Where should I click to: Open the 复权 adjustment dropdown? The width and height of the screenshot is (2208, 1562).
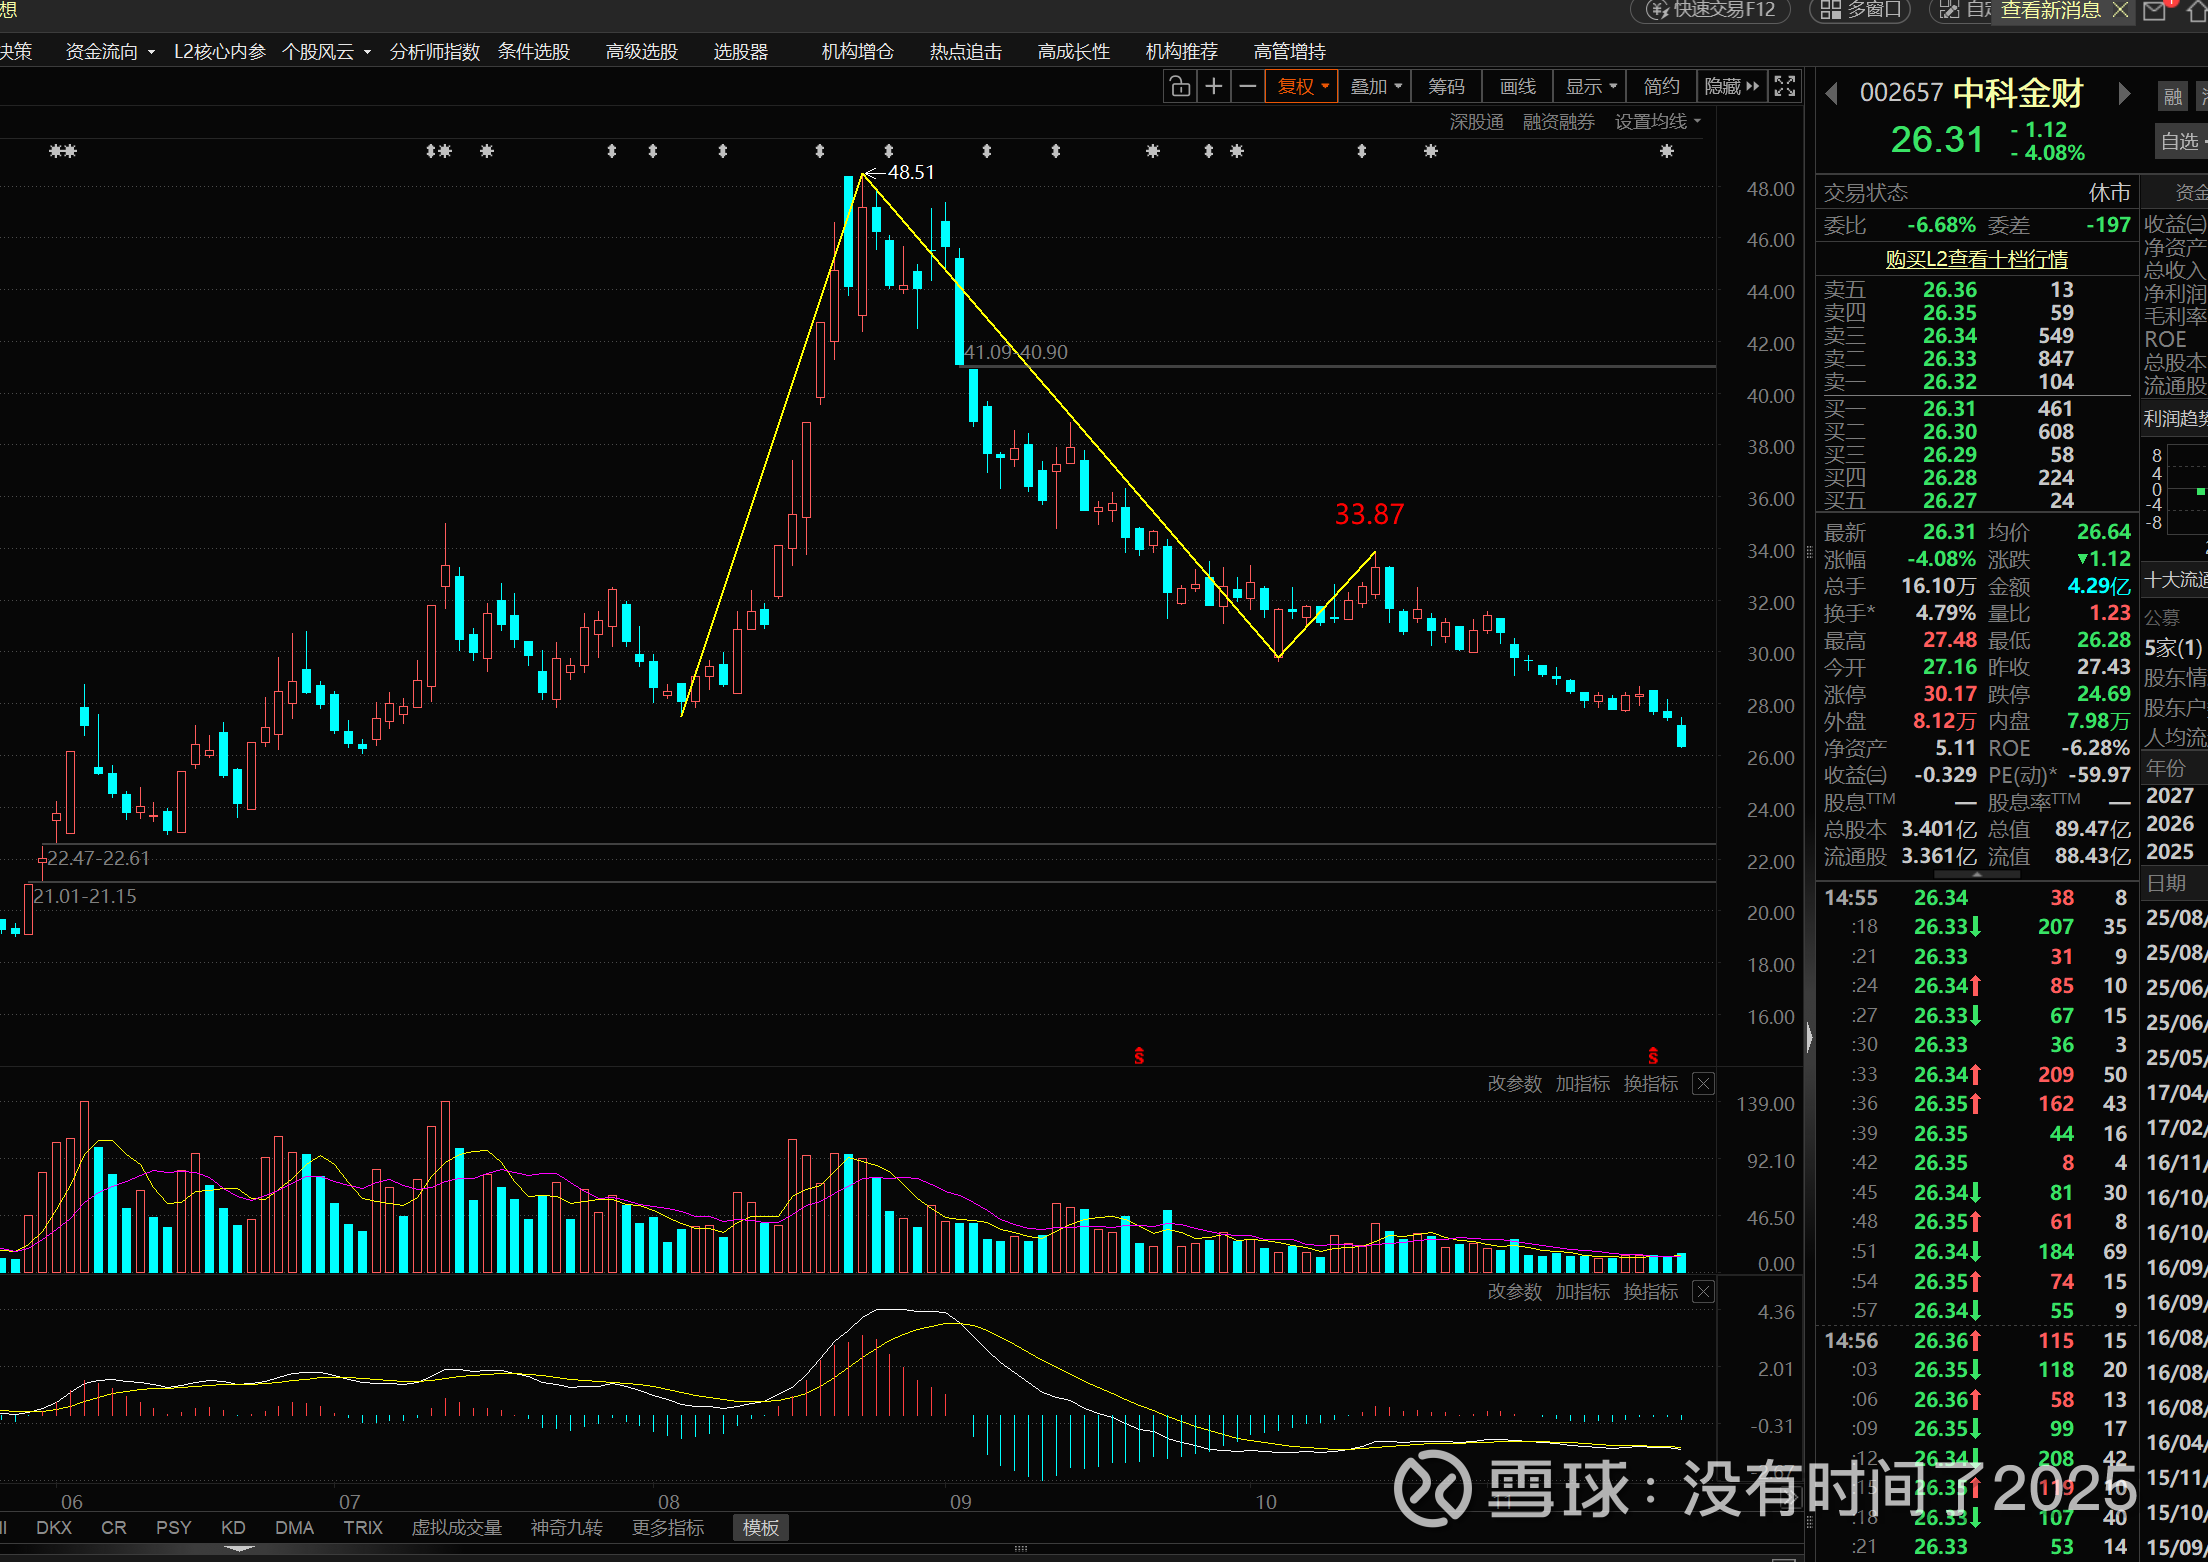point(1302,87)
